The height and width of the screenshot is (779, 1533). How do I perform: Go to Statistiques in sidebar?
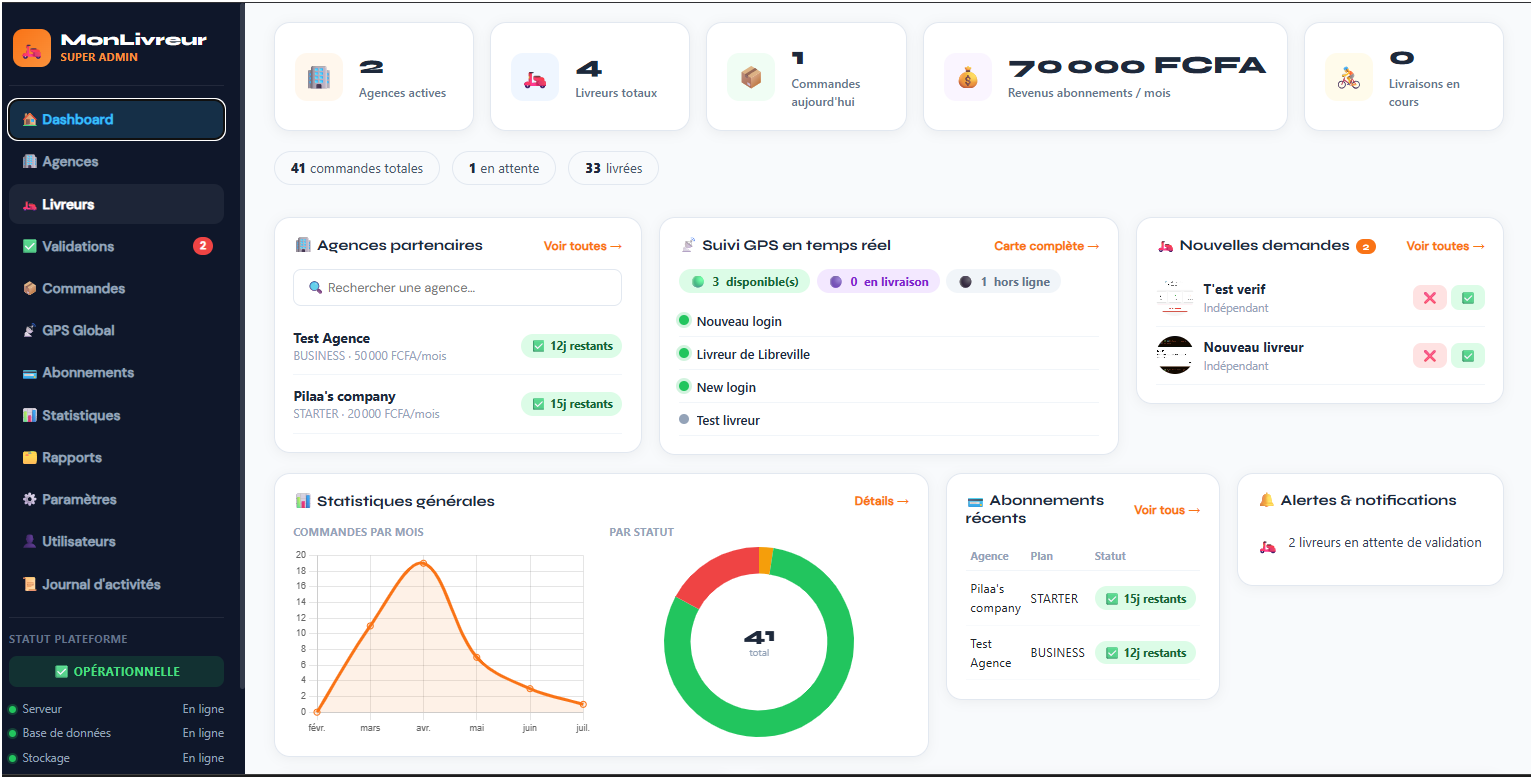pos(116,415)
